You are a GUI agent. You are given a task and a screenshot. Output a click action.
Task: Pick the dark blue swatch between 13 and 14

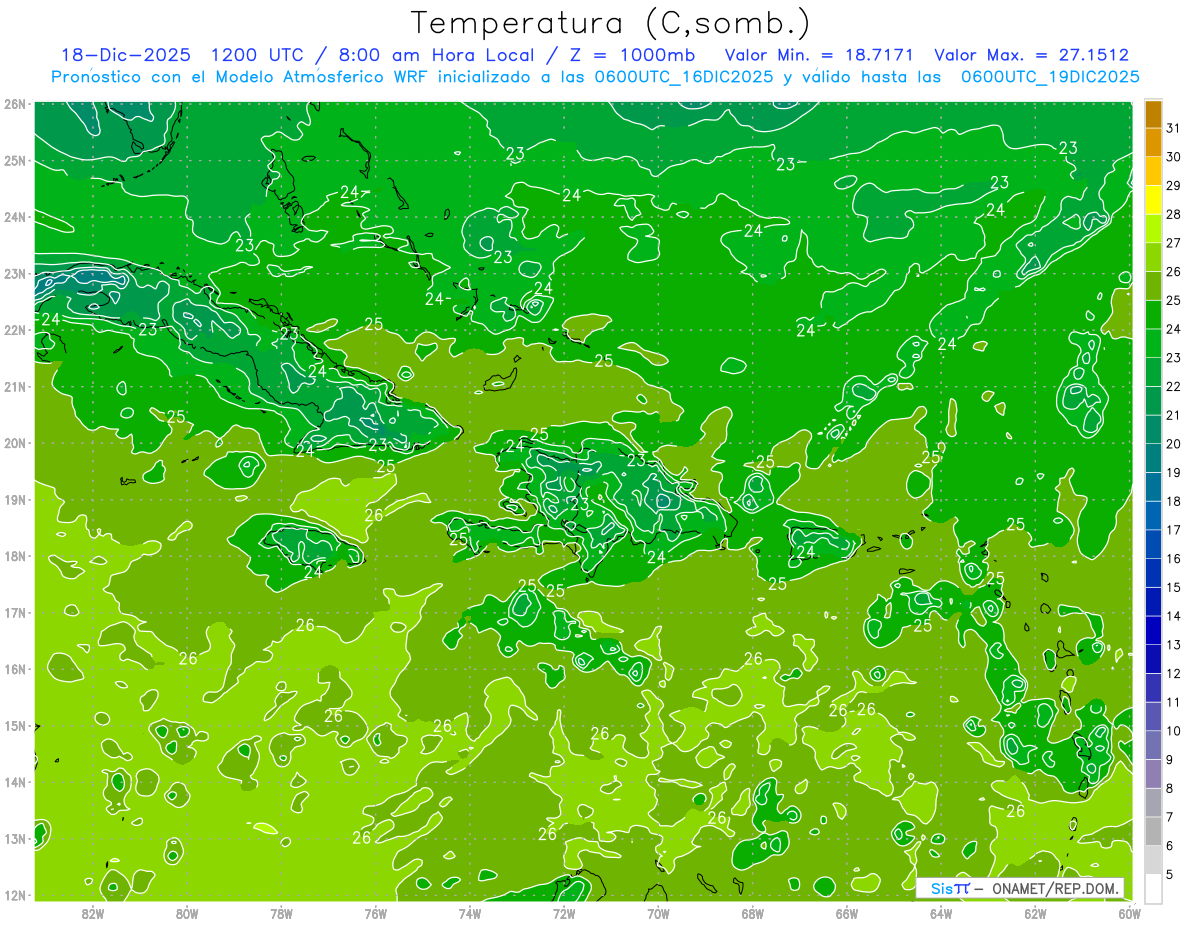point(1154,630)
